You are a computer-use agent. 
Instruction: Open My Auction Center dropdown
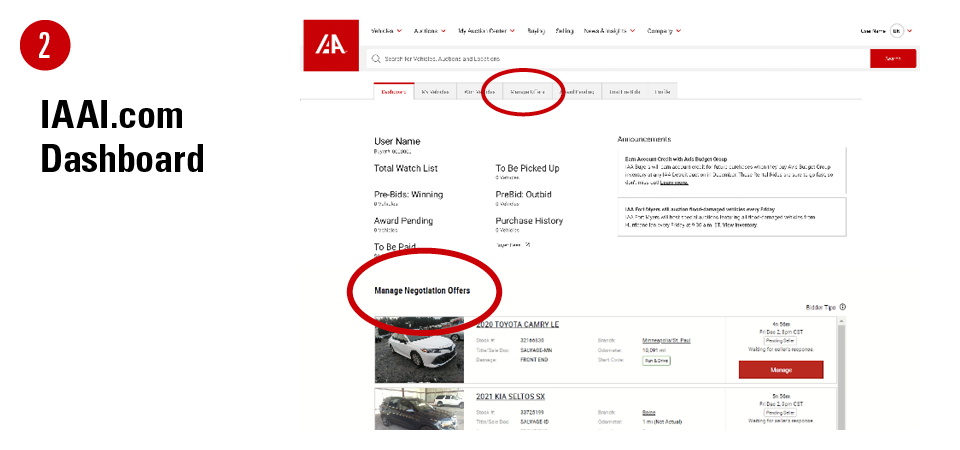pyautogui.click(x=486, y=31)
